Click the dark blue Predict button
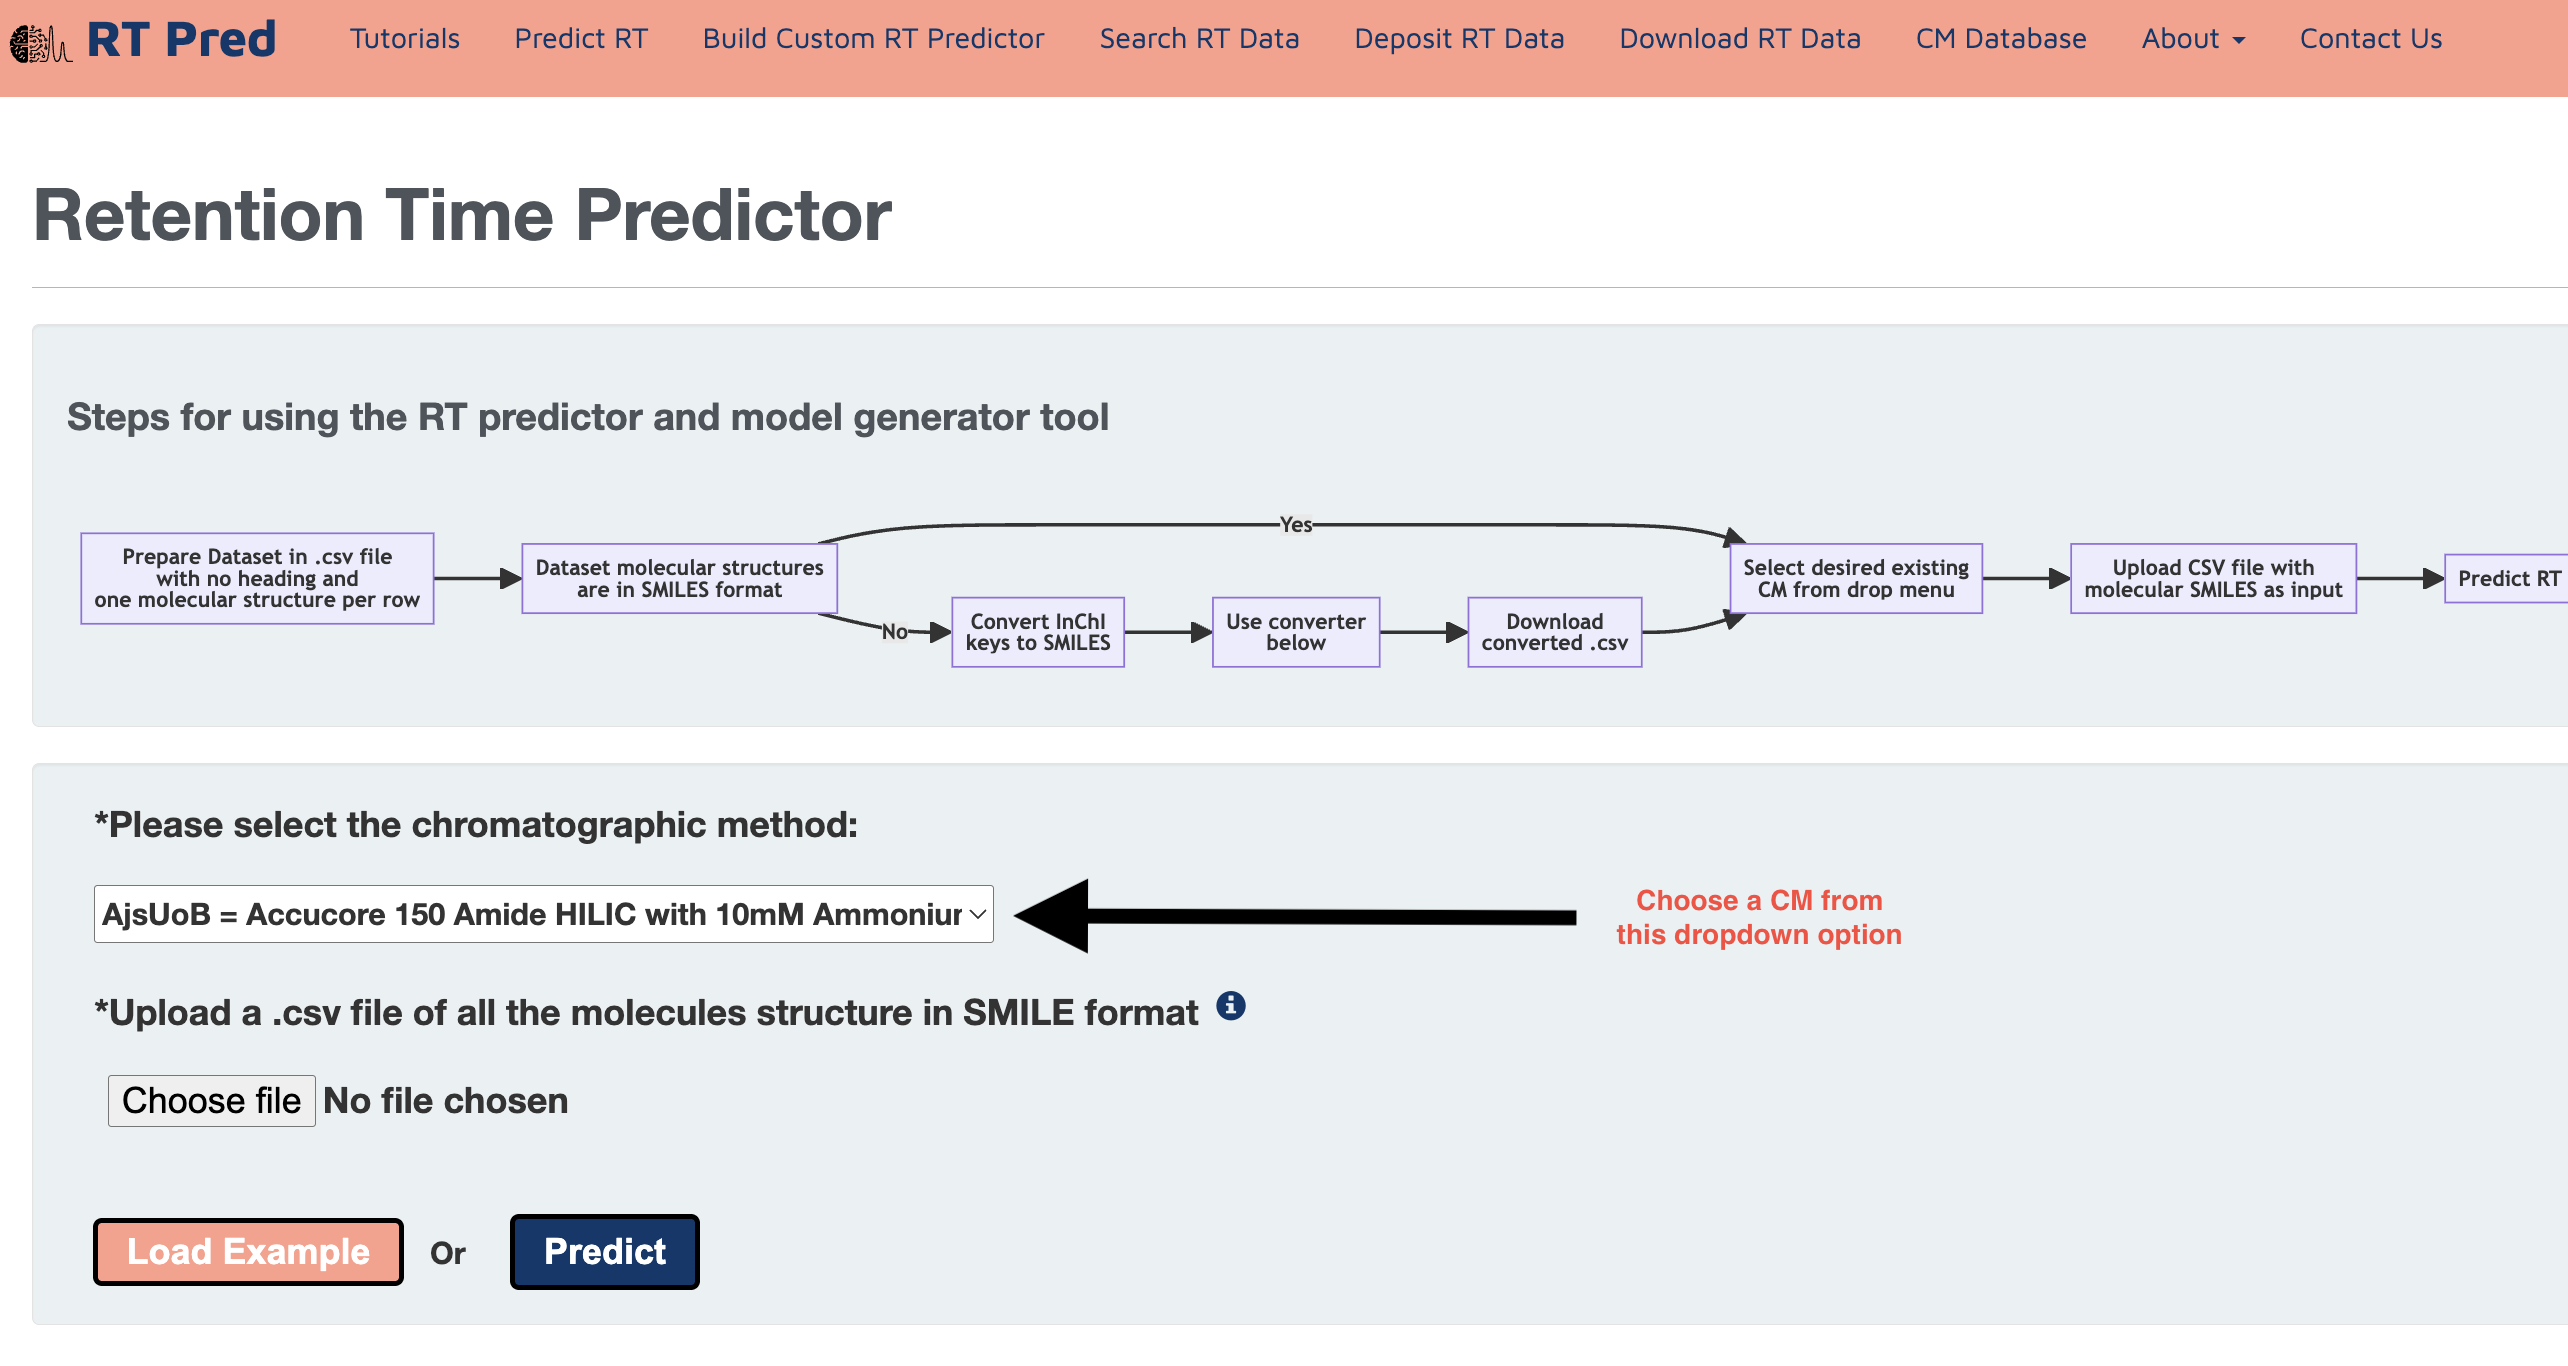Viewport: 2568px width, 1366px height. (605, 1252)
